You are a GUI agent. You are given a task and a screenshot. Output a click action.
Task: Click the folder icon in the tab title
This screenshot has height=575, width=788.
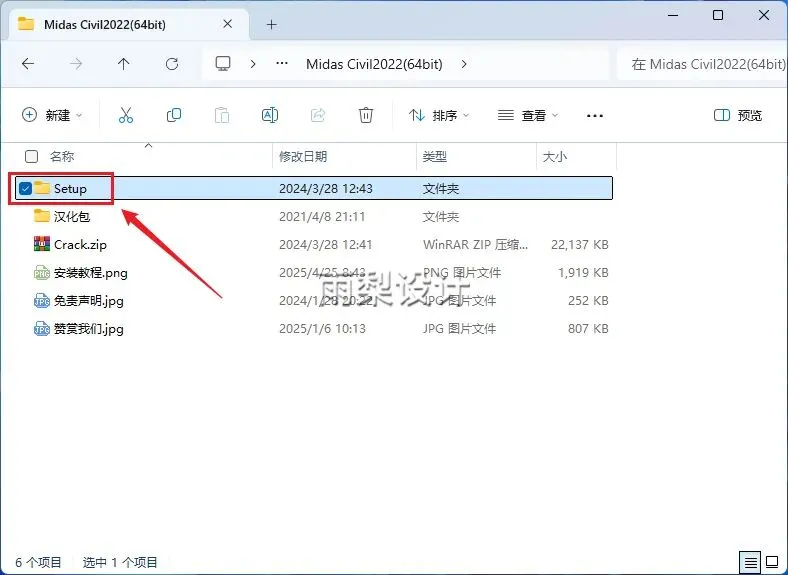[x=26, y=24]
